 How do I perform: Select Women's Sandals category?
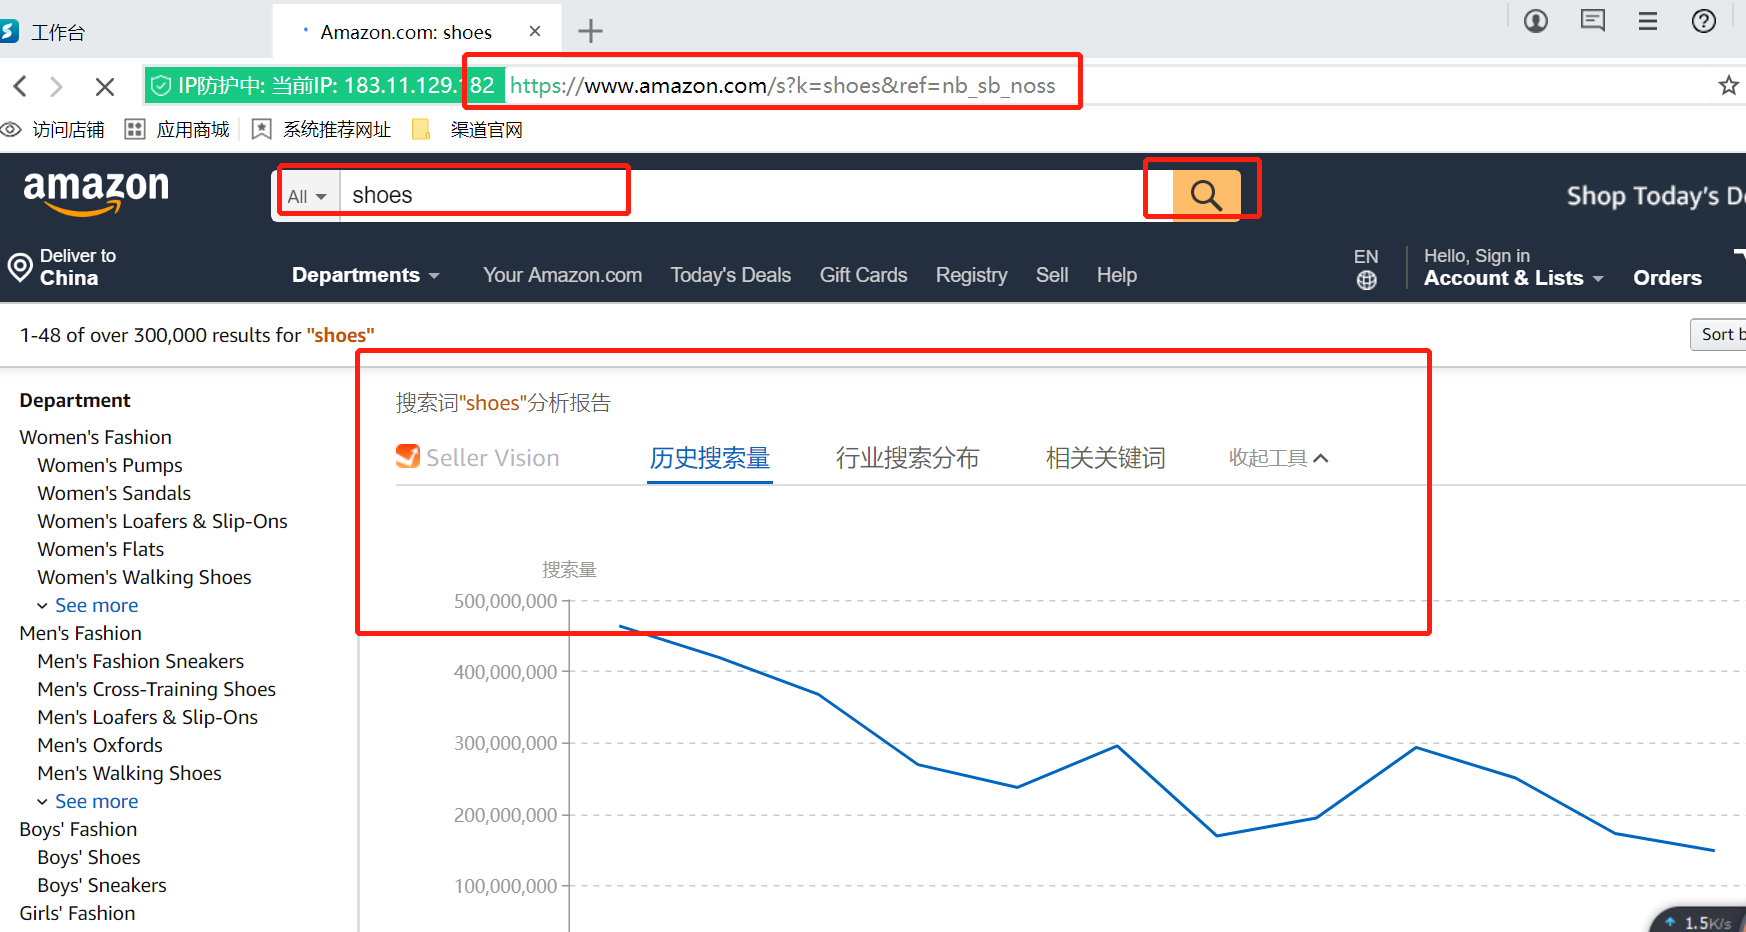pyautogui.click(x=114, y=493)
